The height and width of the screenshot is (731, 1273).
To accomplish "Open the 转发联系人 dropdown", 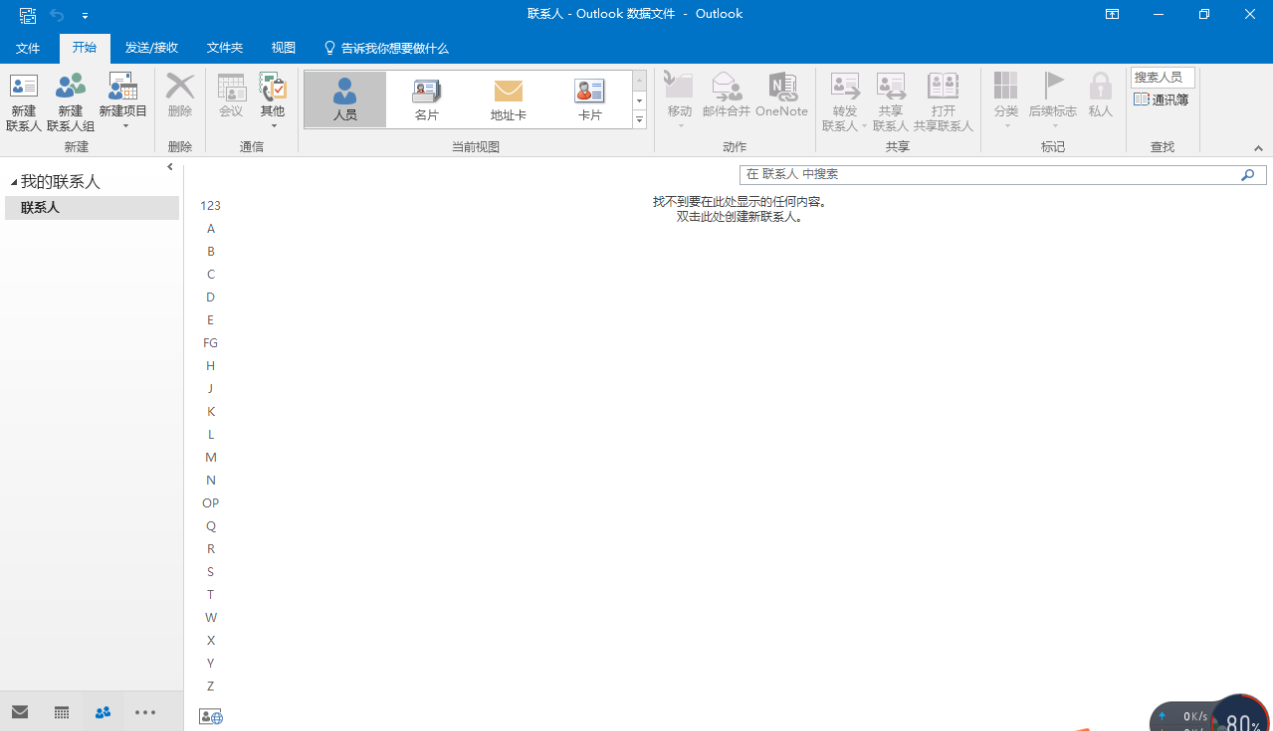I will (x=845, y=101).
